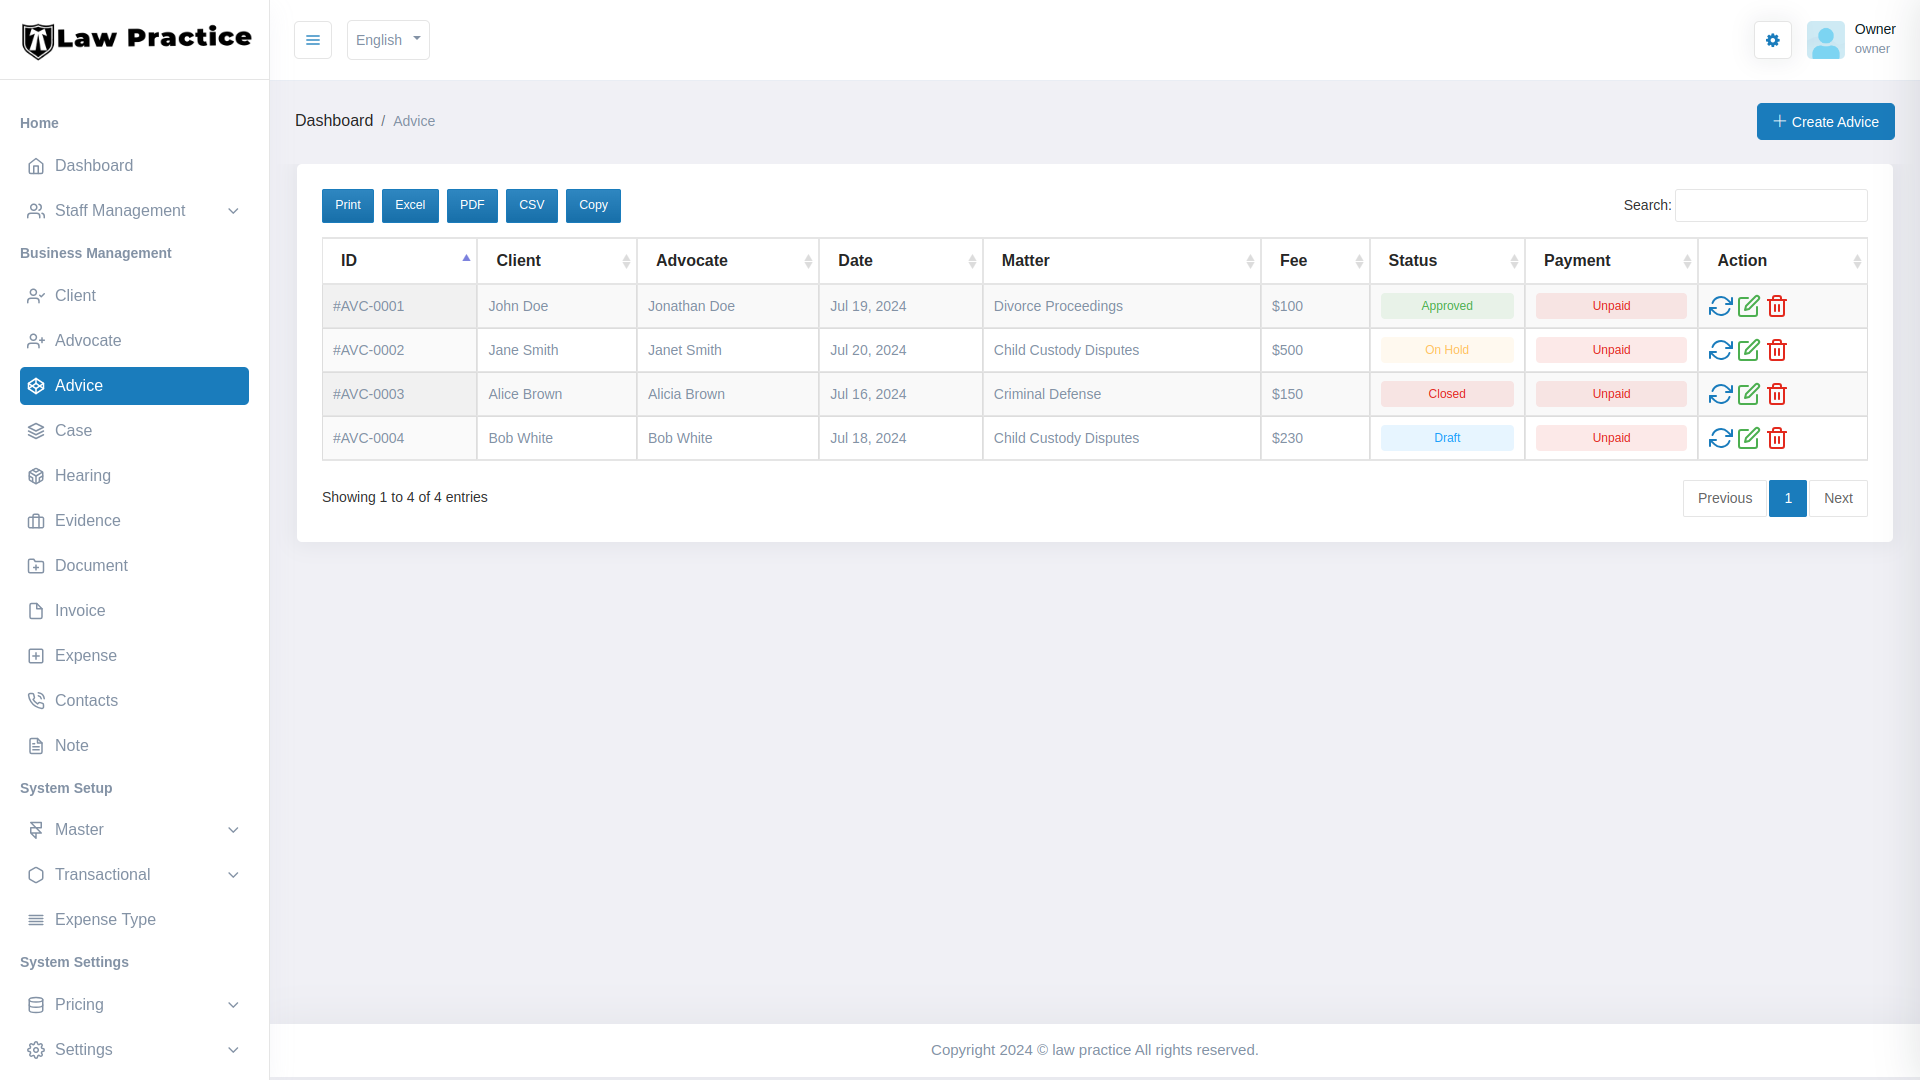Delete the #AVC-0003 advice via trash icon
The height and width of the screenshot is (1080, 1920).
[1776, 394]
